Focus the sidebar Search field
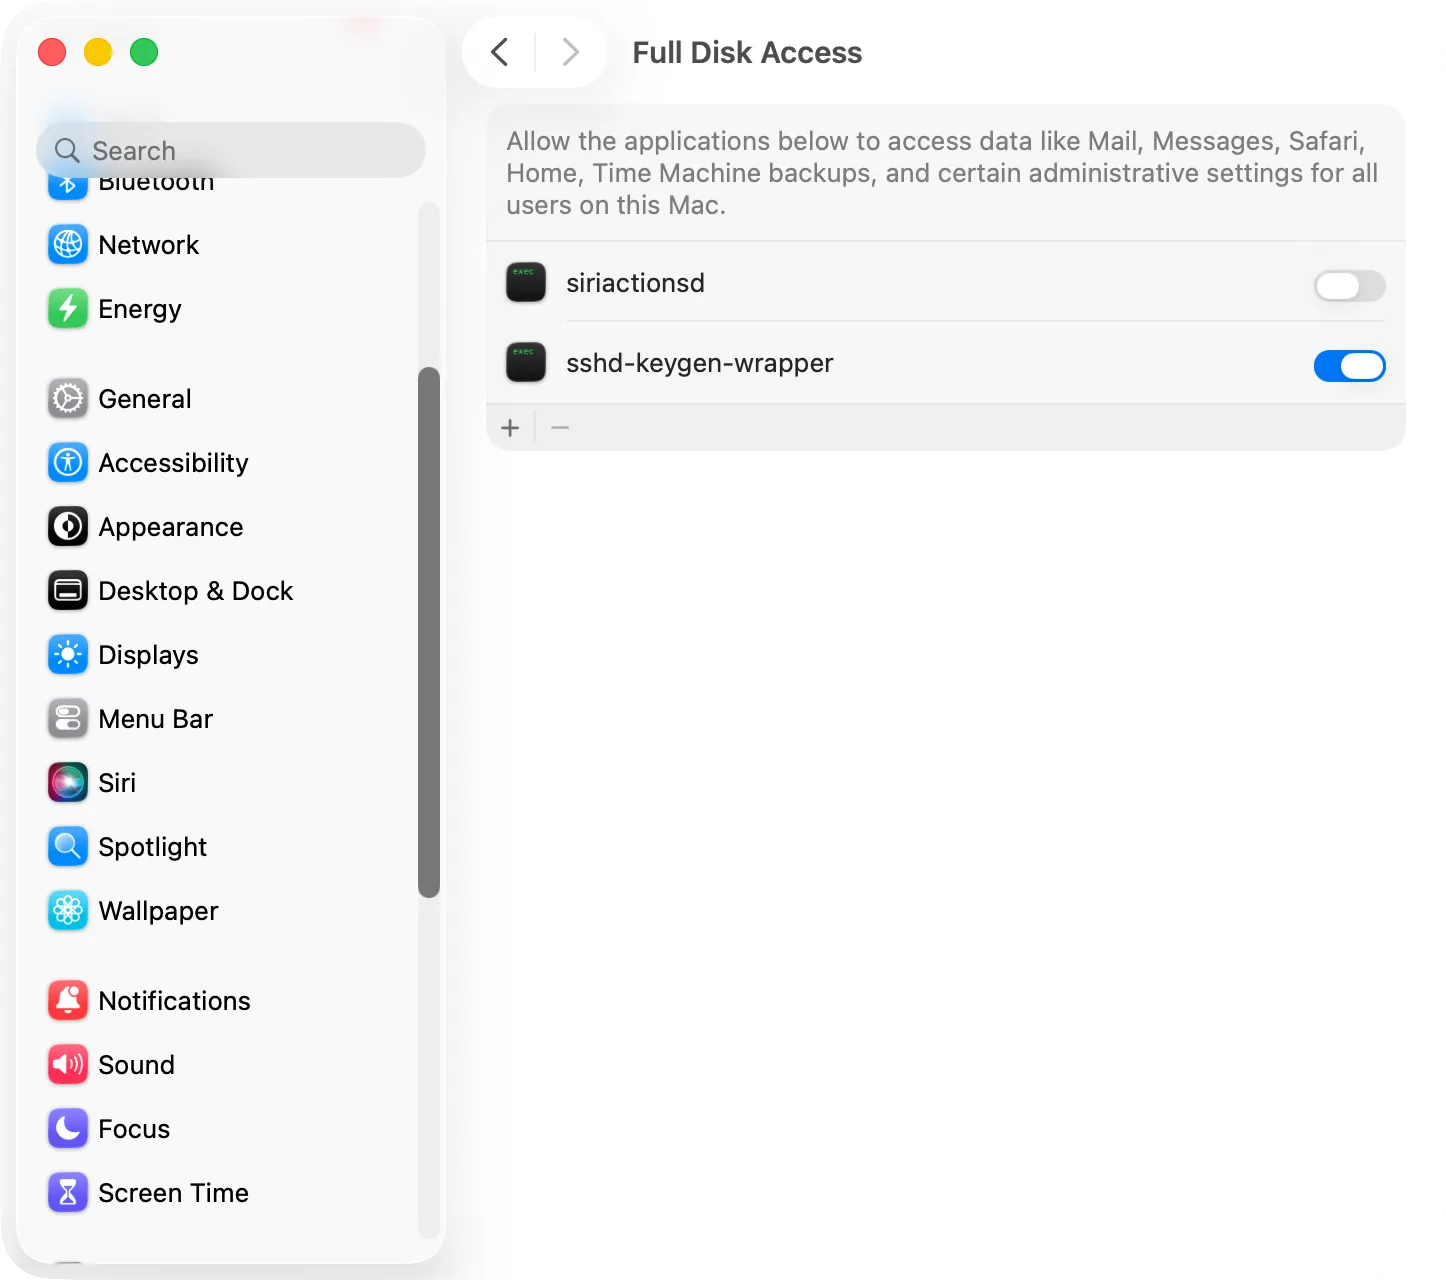The image size is (1446, 1280). (231, 150)
